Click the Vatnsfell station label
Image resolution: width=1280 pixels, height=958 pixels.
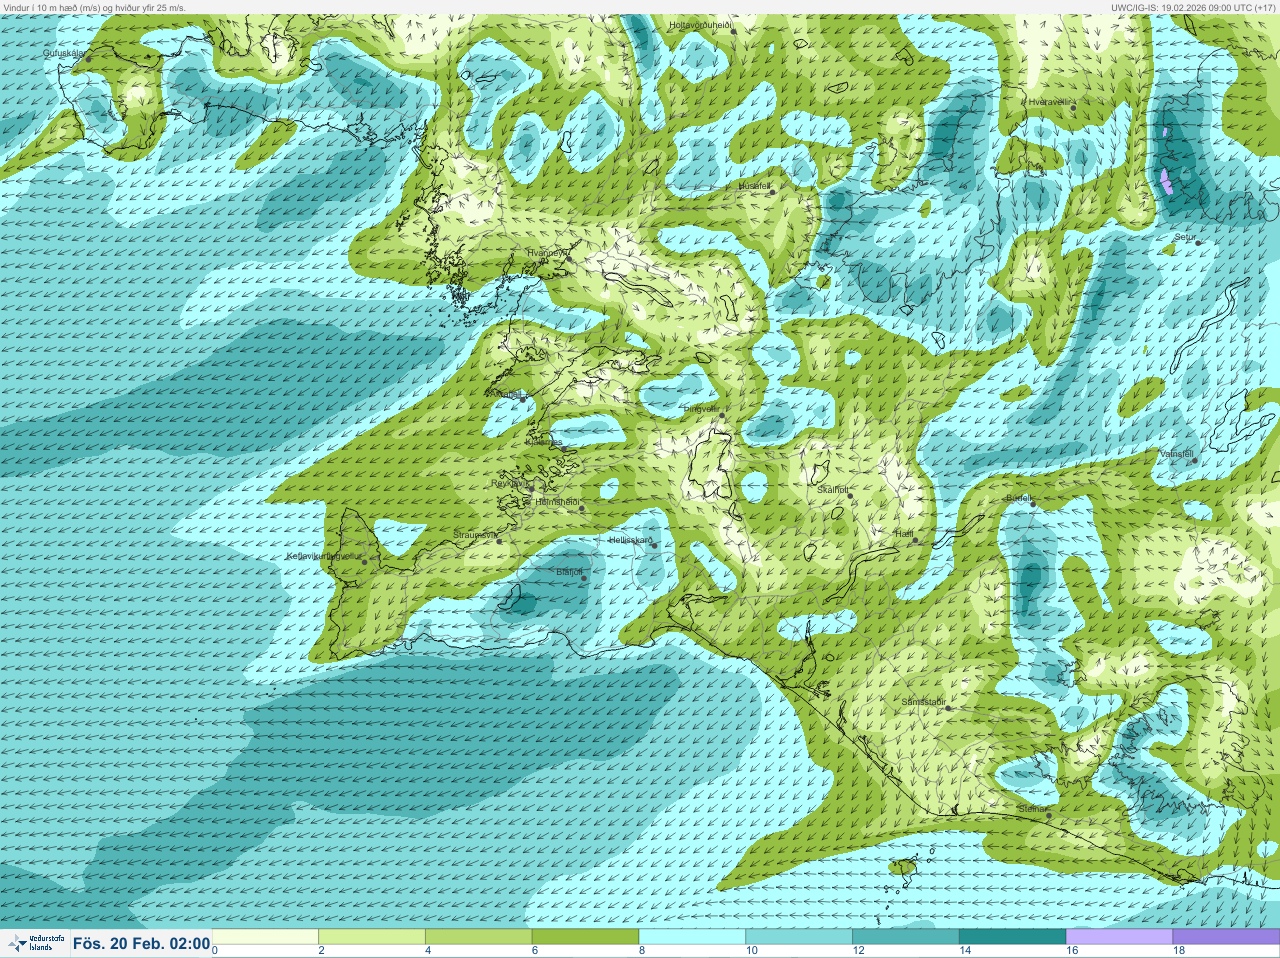(1177, 454)
